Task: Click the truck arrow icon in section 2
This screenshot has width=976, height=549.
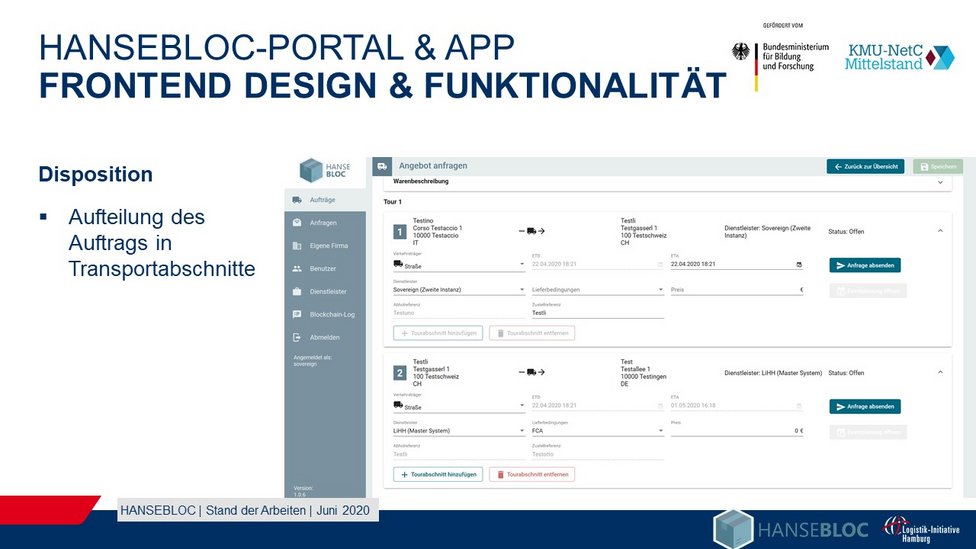Action: [532, 372]
